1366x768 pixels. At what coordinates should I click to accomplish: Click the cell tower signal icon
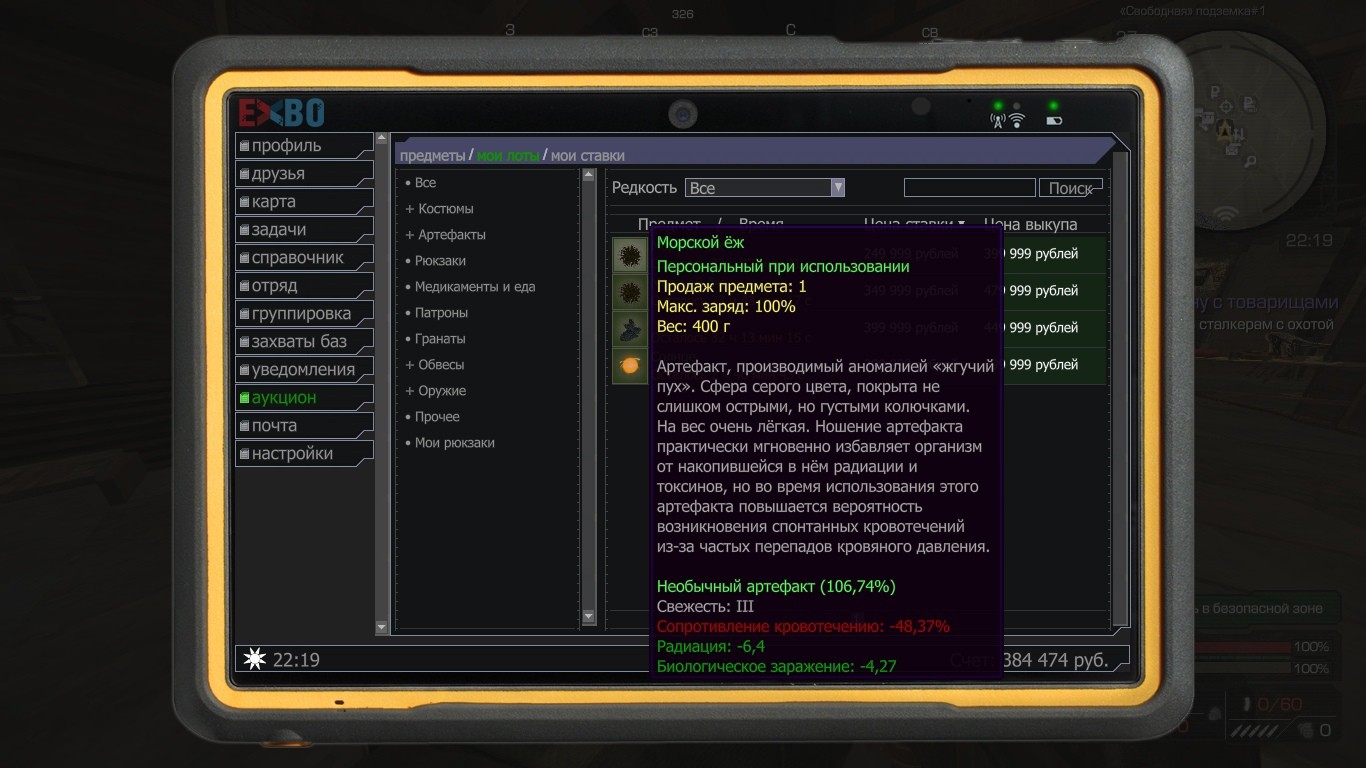997,121
